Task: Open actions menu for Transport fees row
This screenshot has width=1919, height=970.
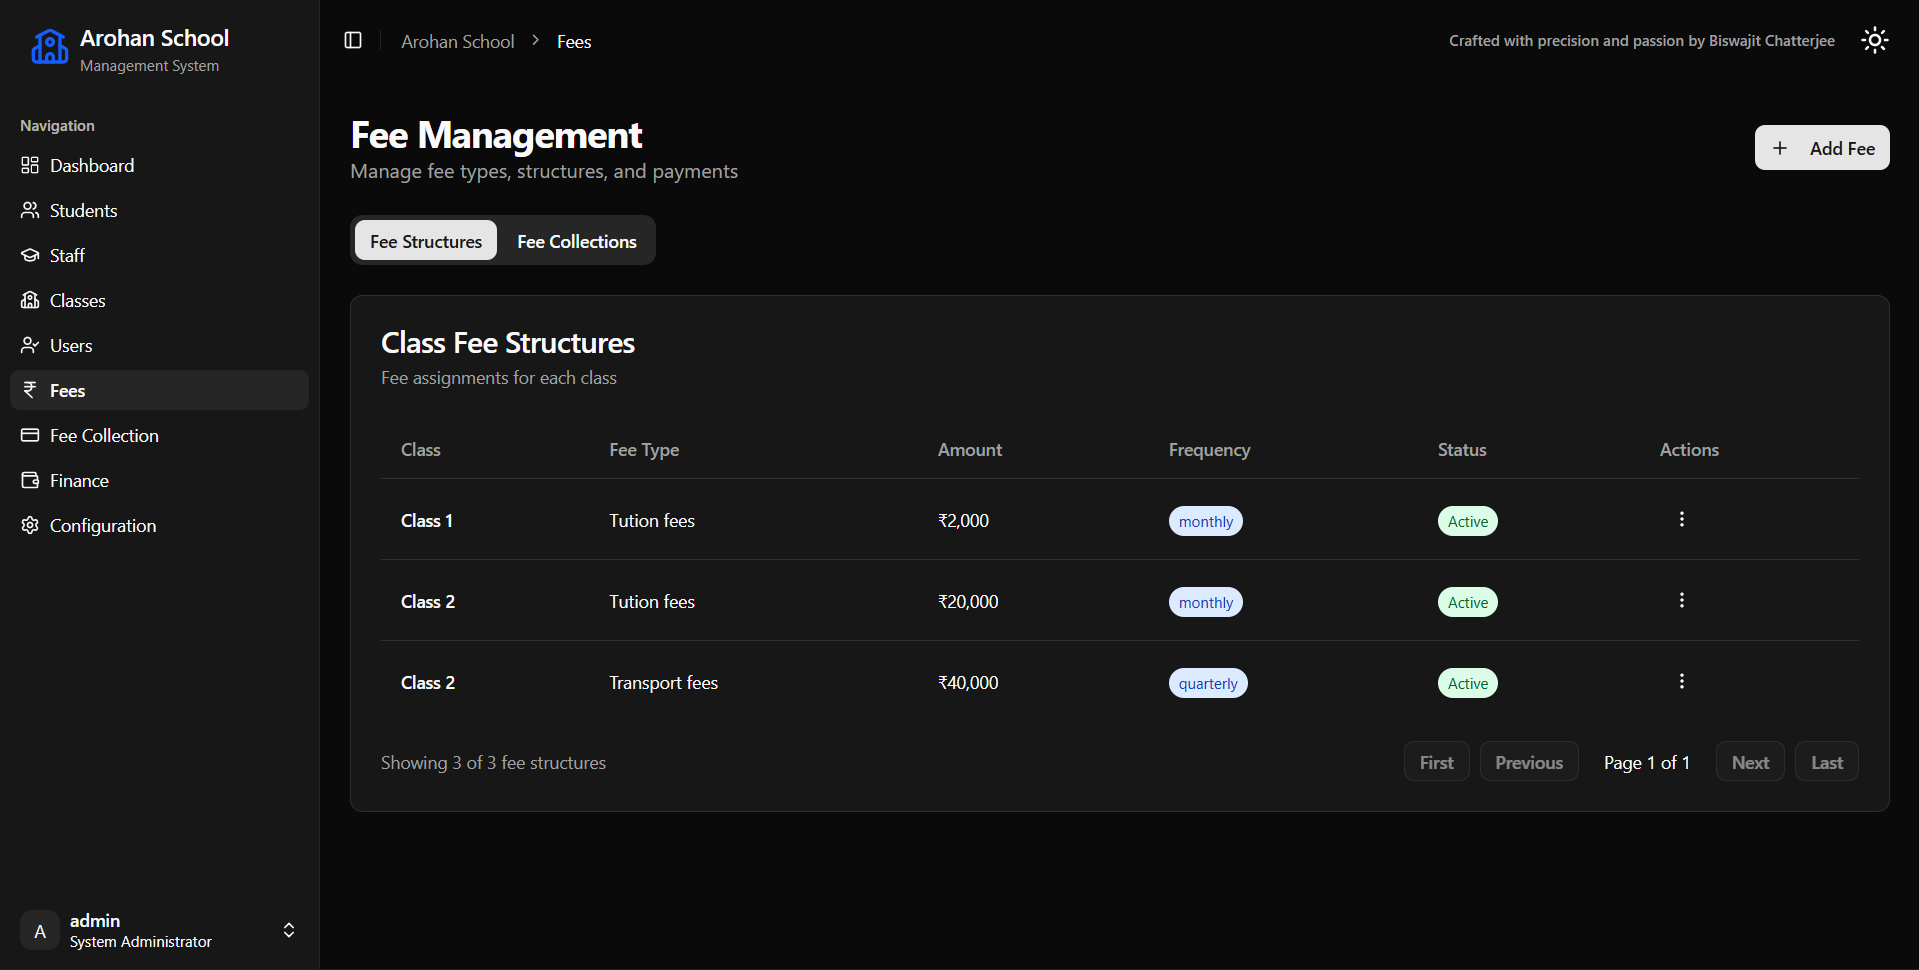Action: point(1681,681)
